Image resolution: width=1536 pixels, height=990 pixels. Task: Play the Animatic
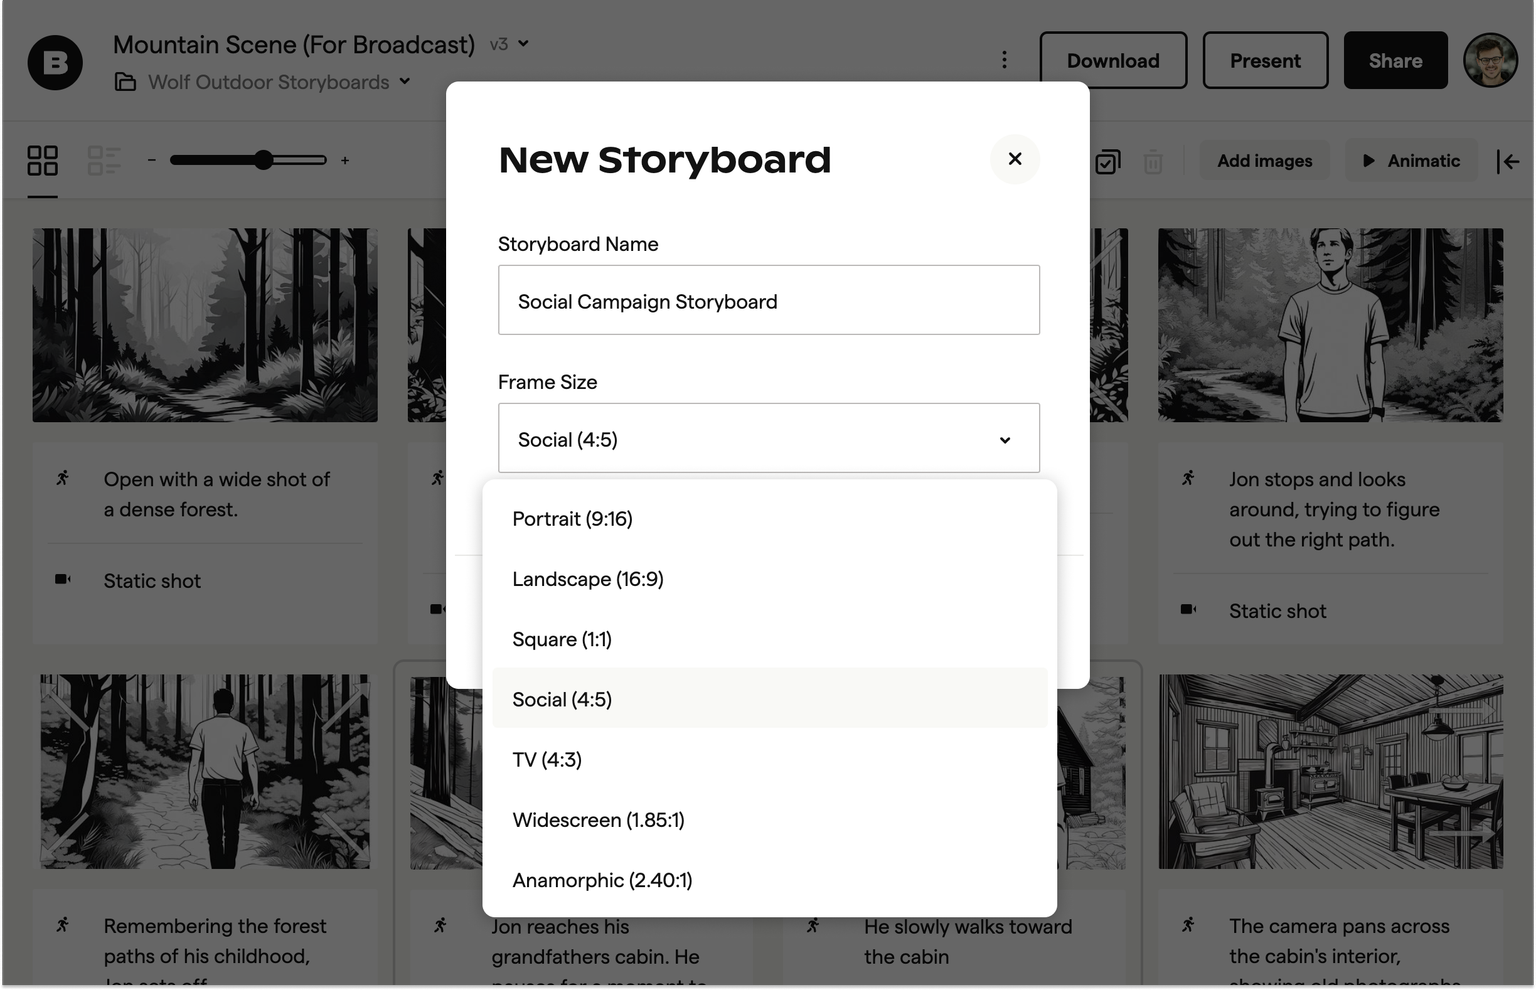(x=1411, y=161)
